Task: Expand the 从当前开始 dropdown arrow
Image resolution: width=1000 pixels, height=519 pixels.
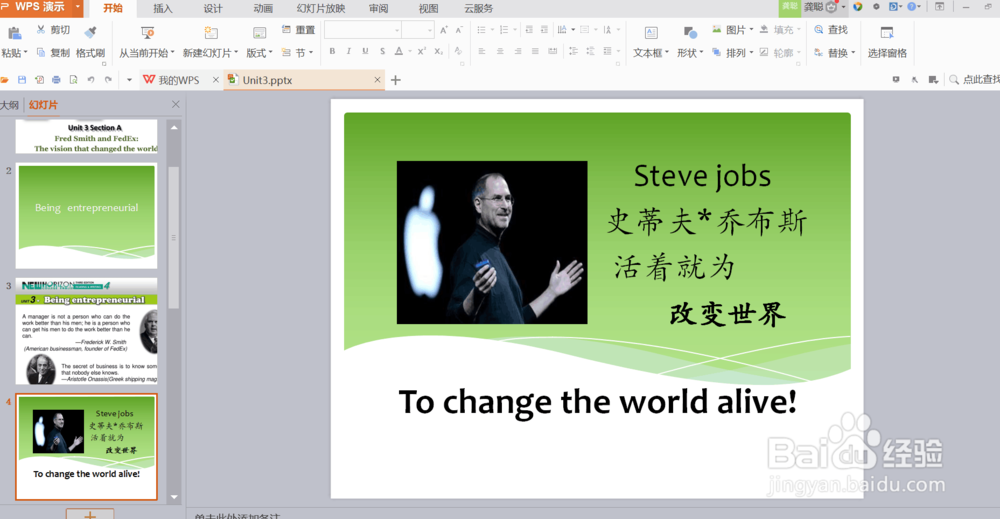Action: (x=172, y=53)
